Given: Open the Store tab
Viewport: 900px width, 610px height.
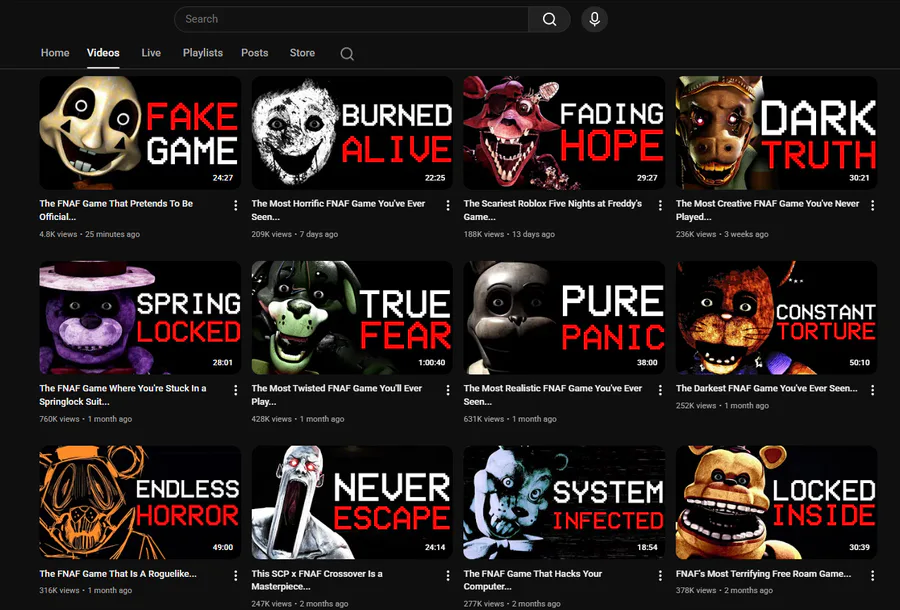Looking at the screenshot, I should pos(302,53).
